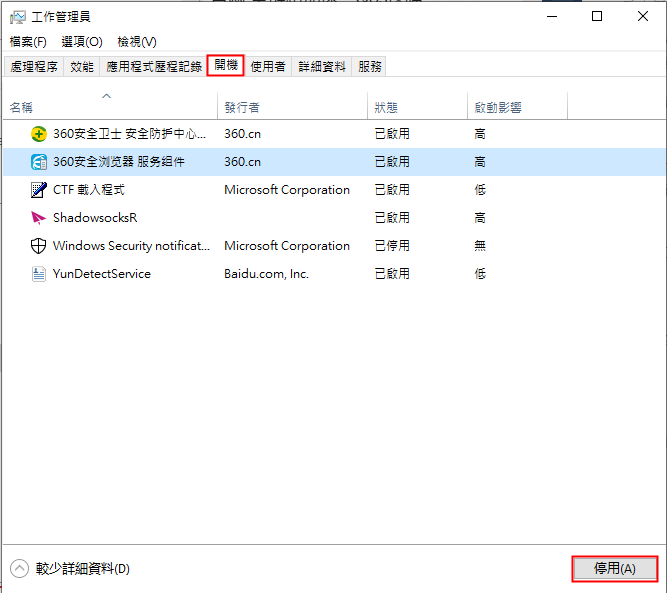
Task: Minimize the 工作管理員 window
Action: pyautogui.click(x=552, y=17)
